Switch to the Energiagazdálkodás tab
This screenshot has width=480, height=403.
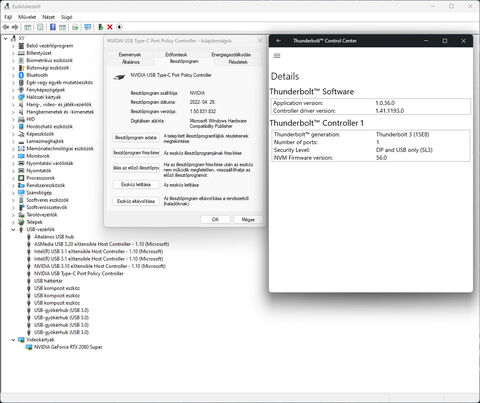(231, 54)
